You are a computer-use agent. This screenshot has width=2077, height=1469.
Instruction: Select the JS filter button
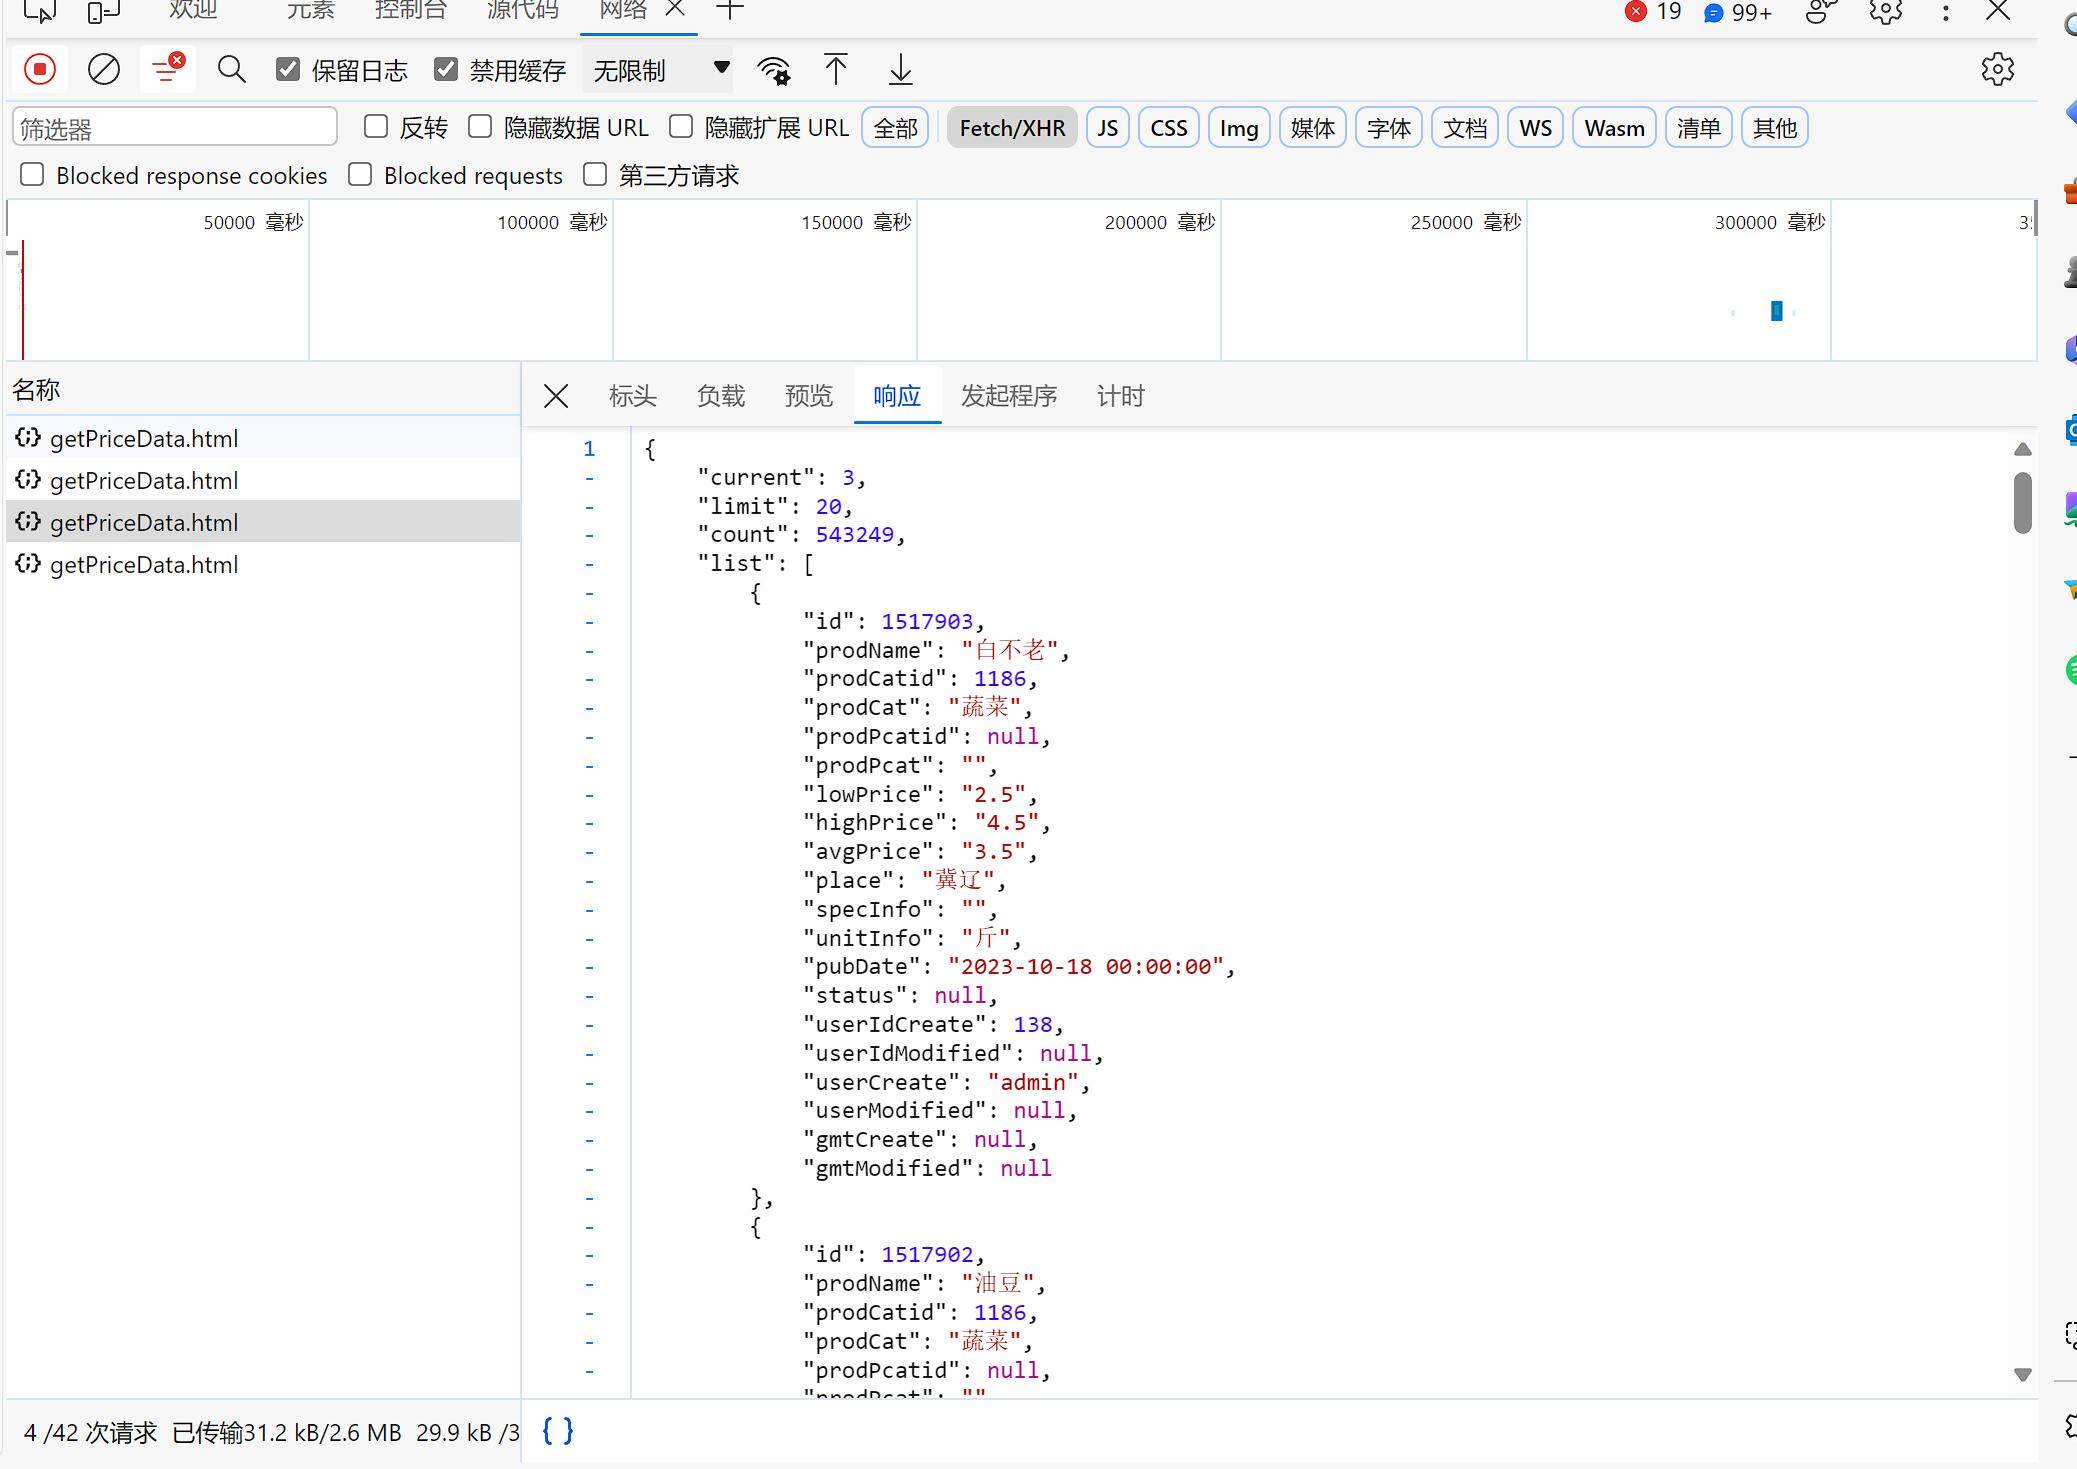click(x=1107, y=128)
